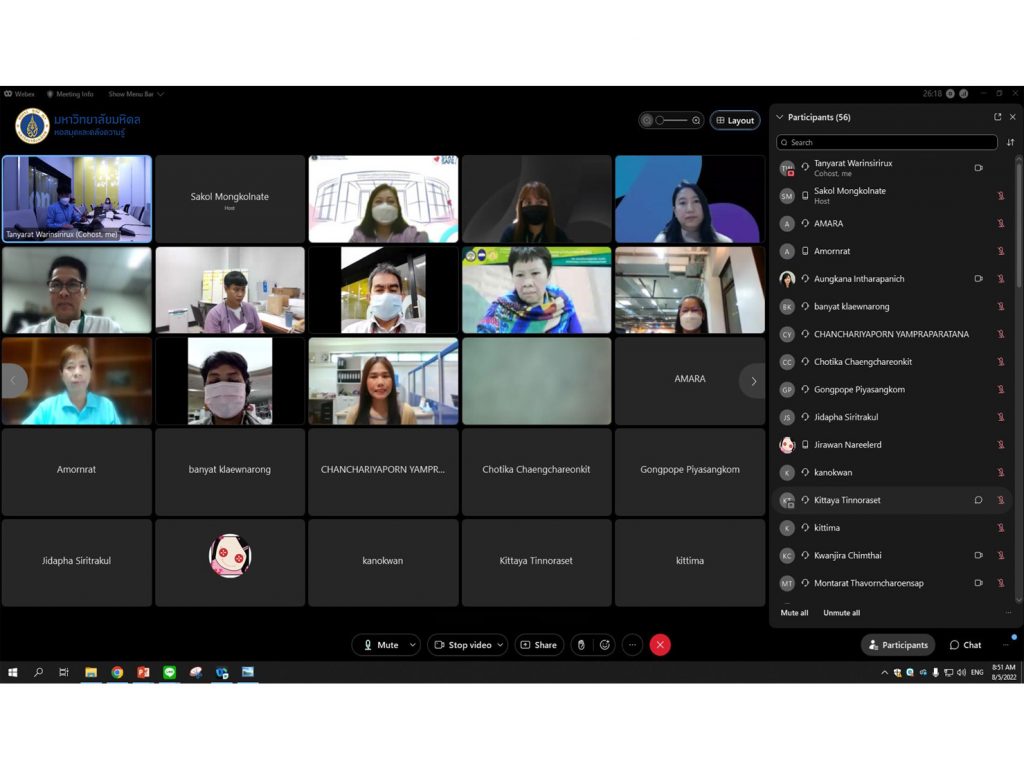
Task: Open the more options ellipsis in meeting controls
Action: (x=632, y=645)
